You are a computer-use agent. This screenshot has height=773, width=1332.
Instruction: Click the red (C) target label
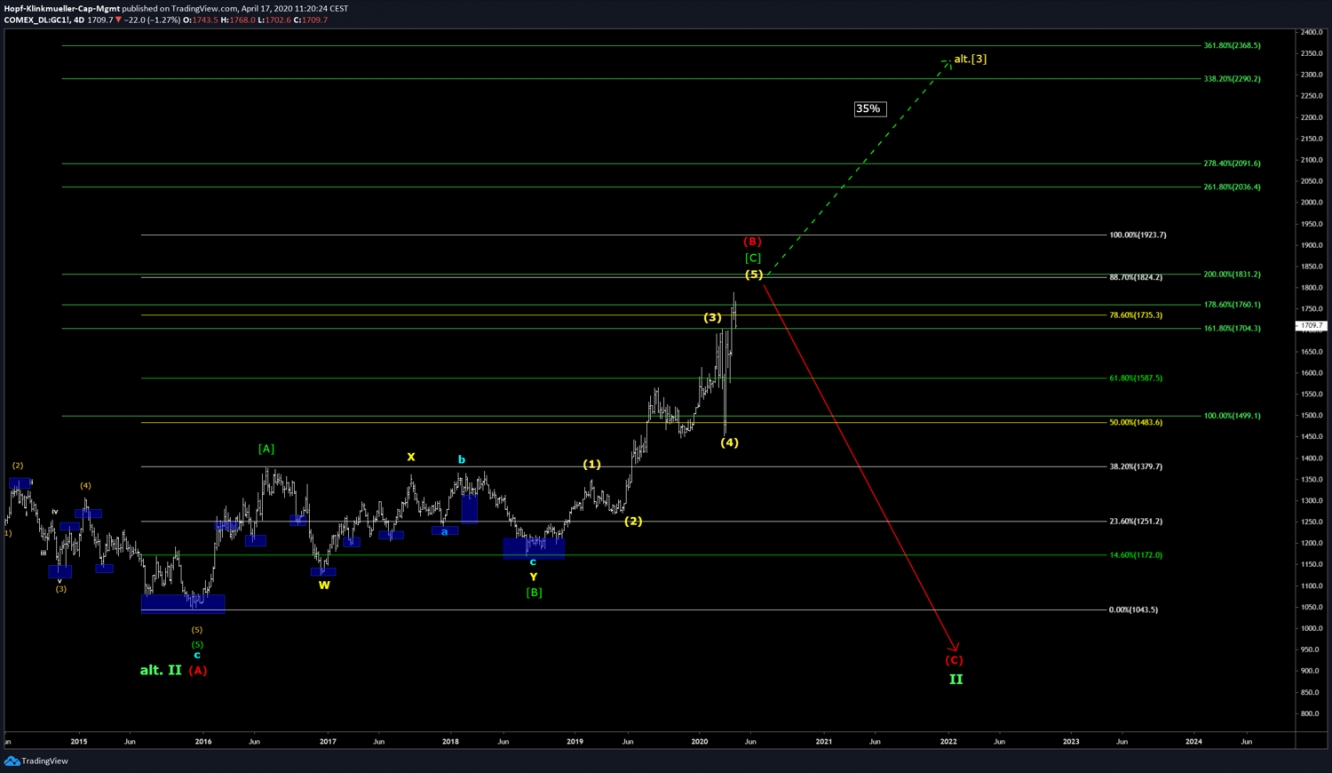(954, 660)
